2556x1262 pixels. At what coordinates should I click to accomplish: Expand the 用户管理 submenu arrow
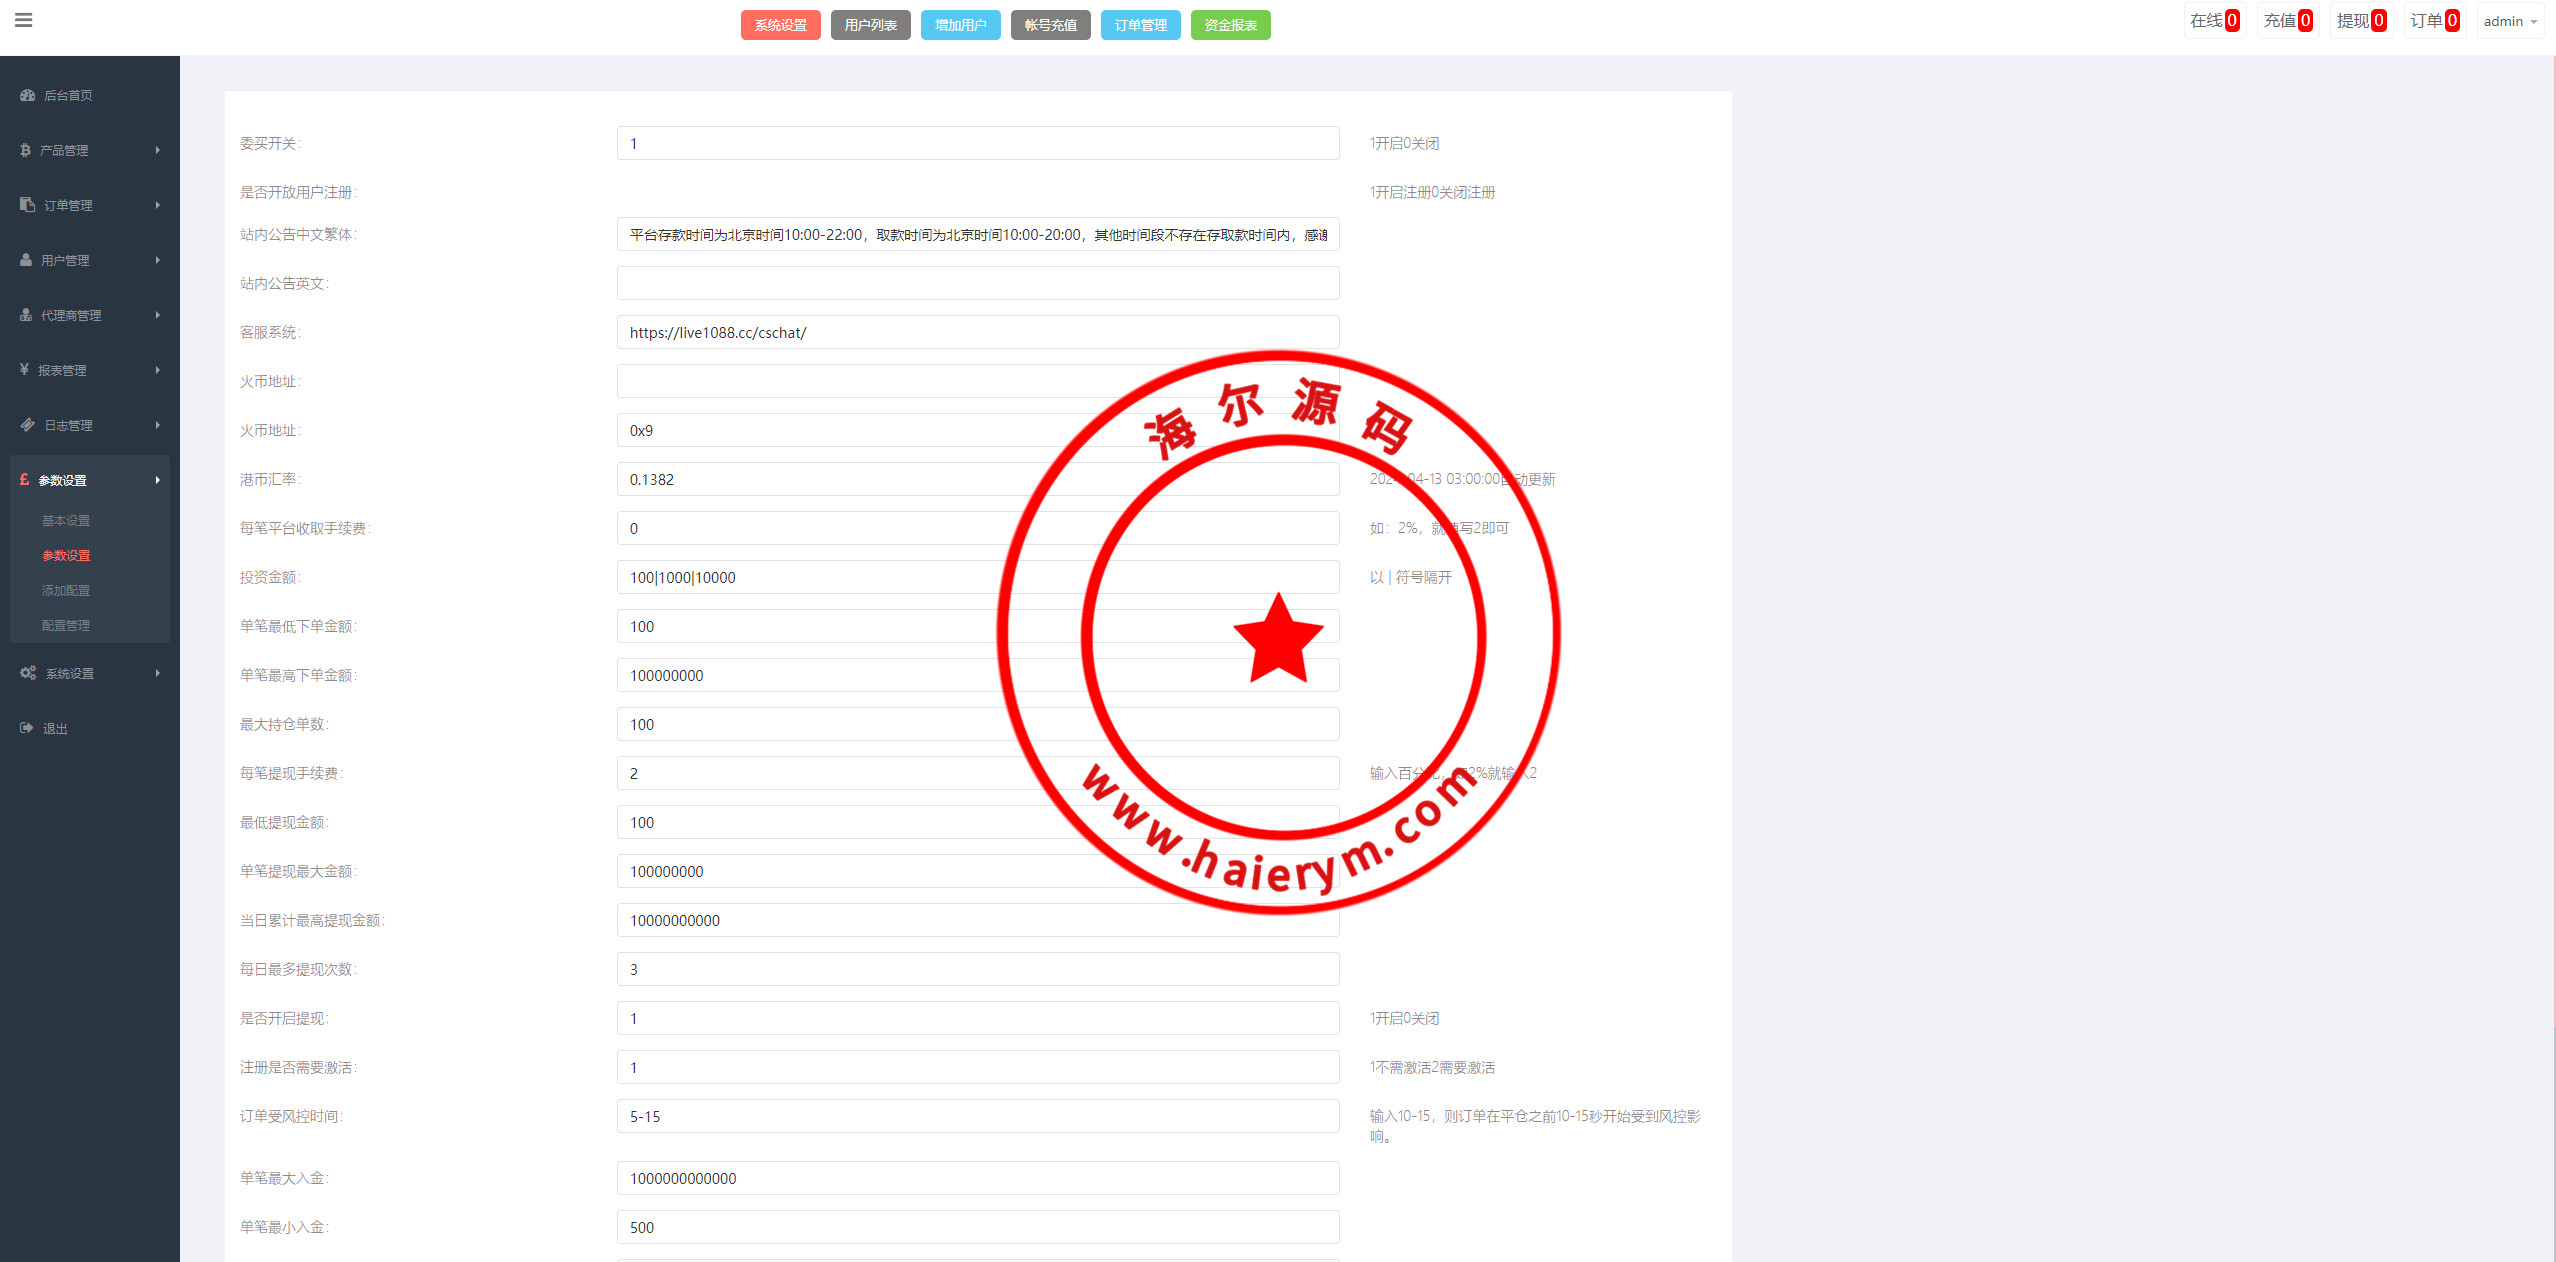[x=157, y=260]
